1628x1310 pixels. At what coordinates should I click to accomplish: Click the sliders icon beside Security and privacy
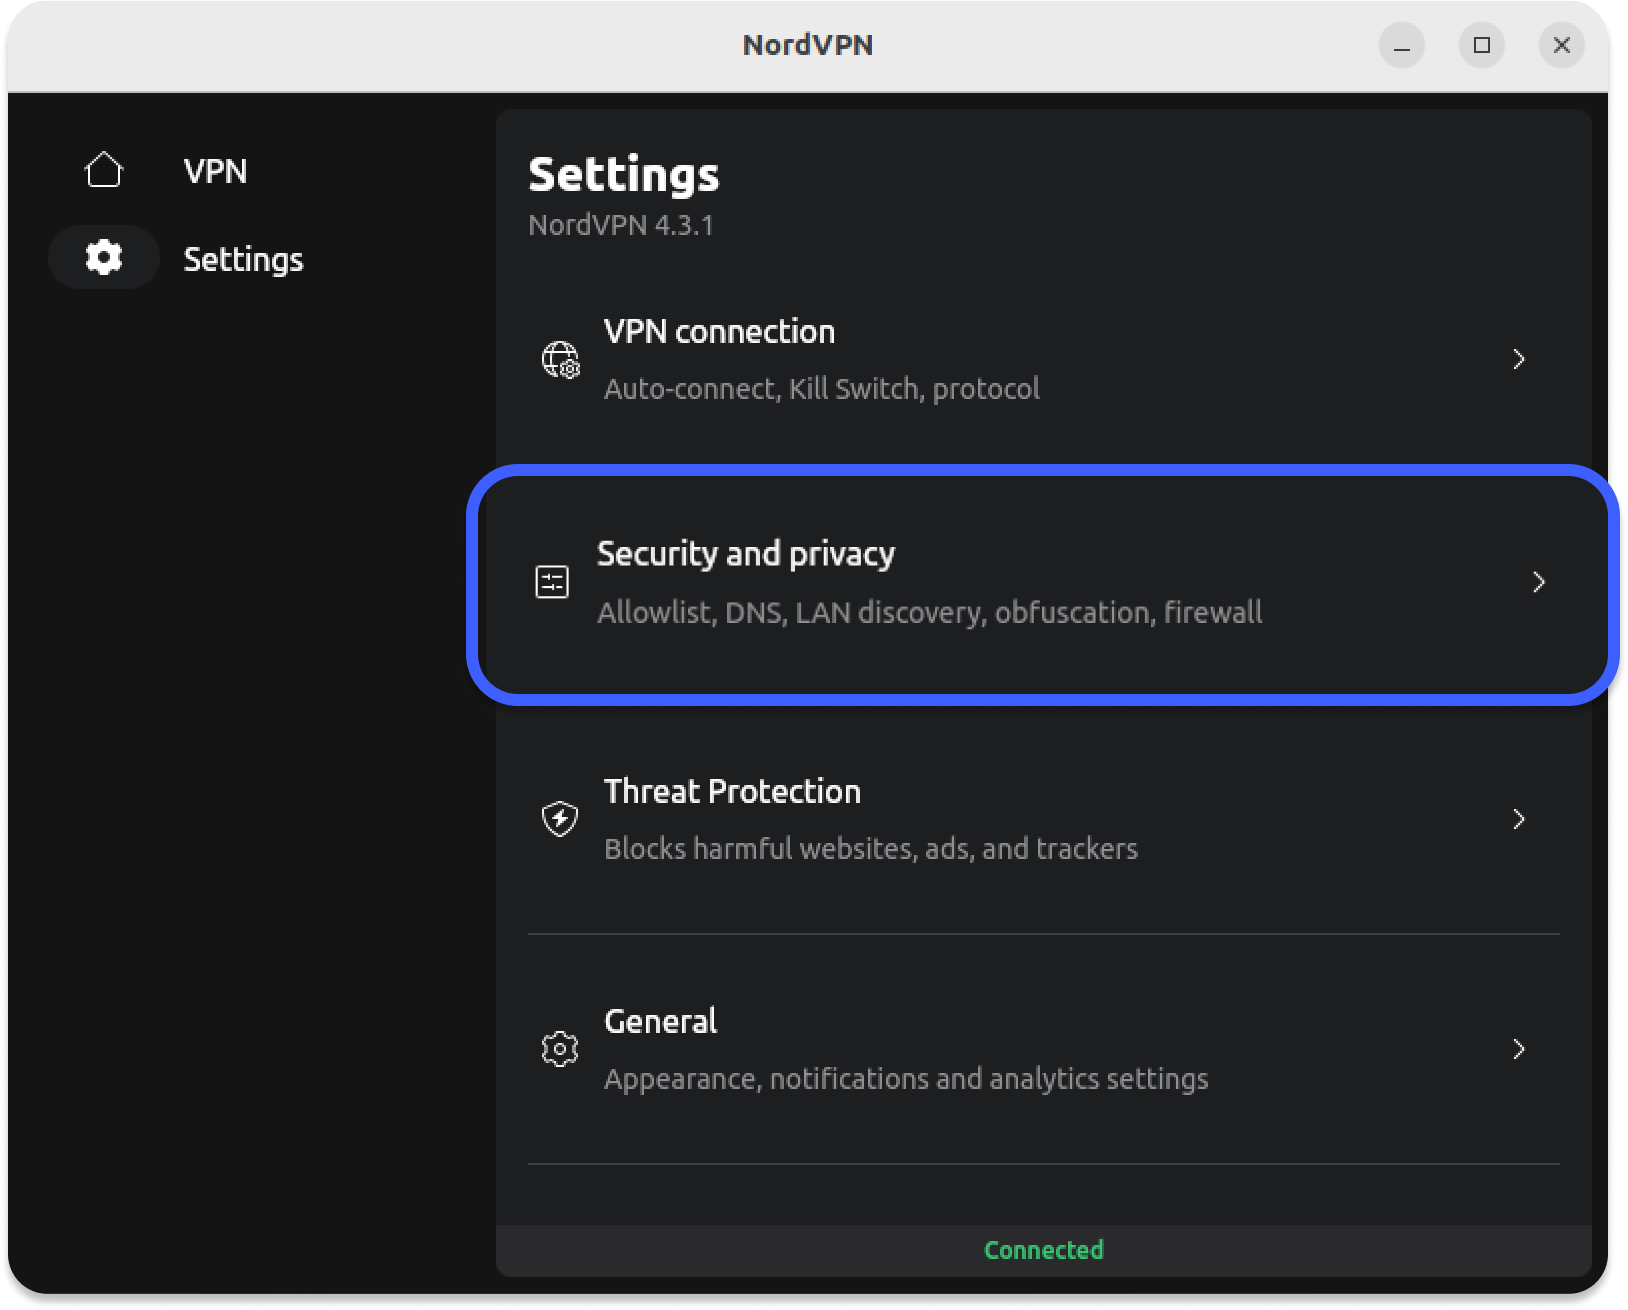pos(552,582)
